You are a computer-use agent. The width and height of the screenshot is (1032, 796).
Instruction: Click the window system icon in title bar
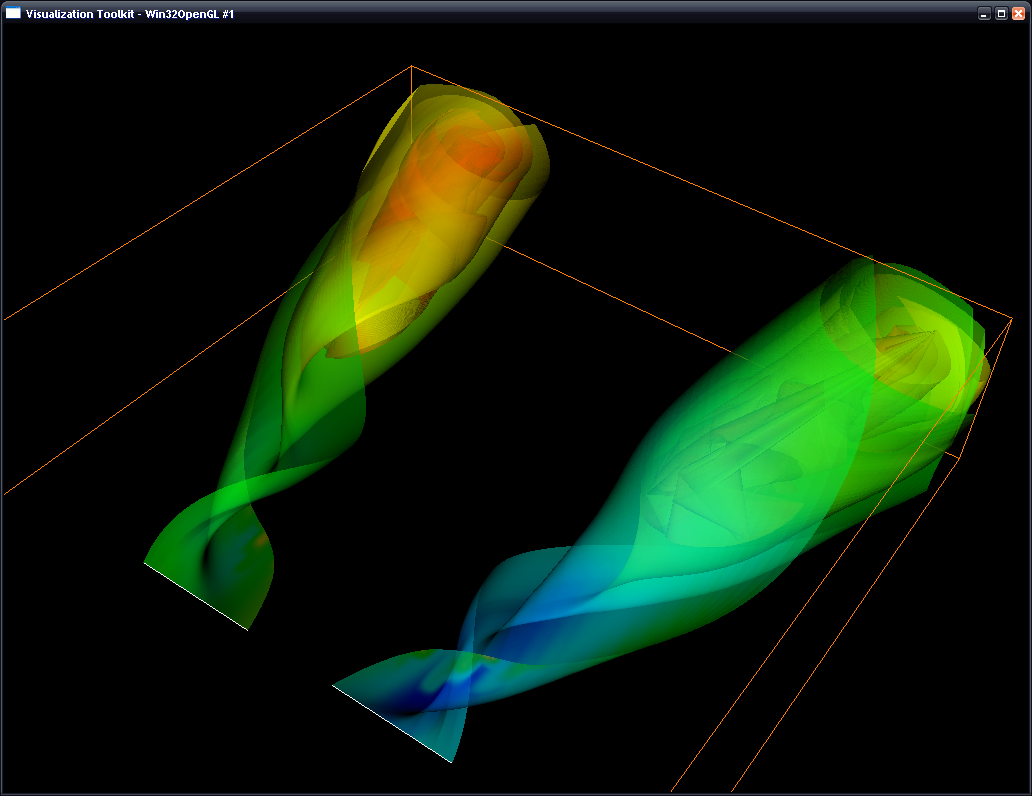[13, 13]
